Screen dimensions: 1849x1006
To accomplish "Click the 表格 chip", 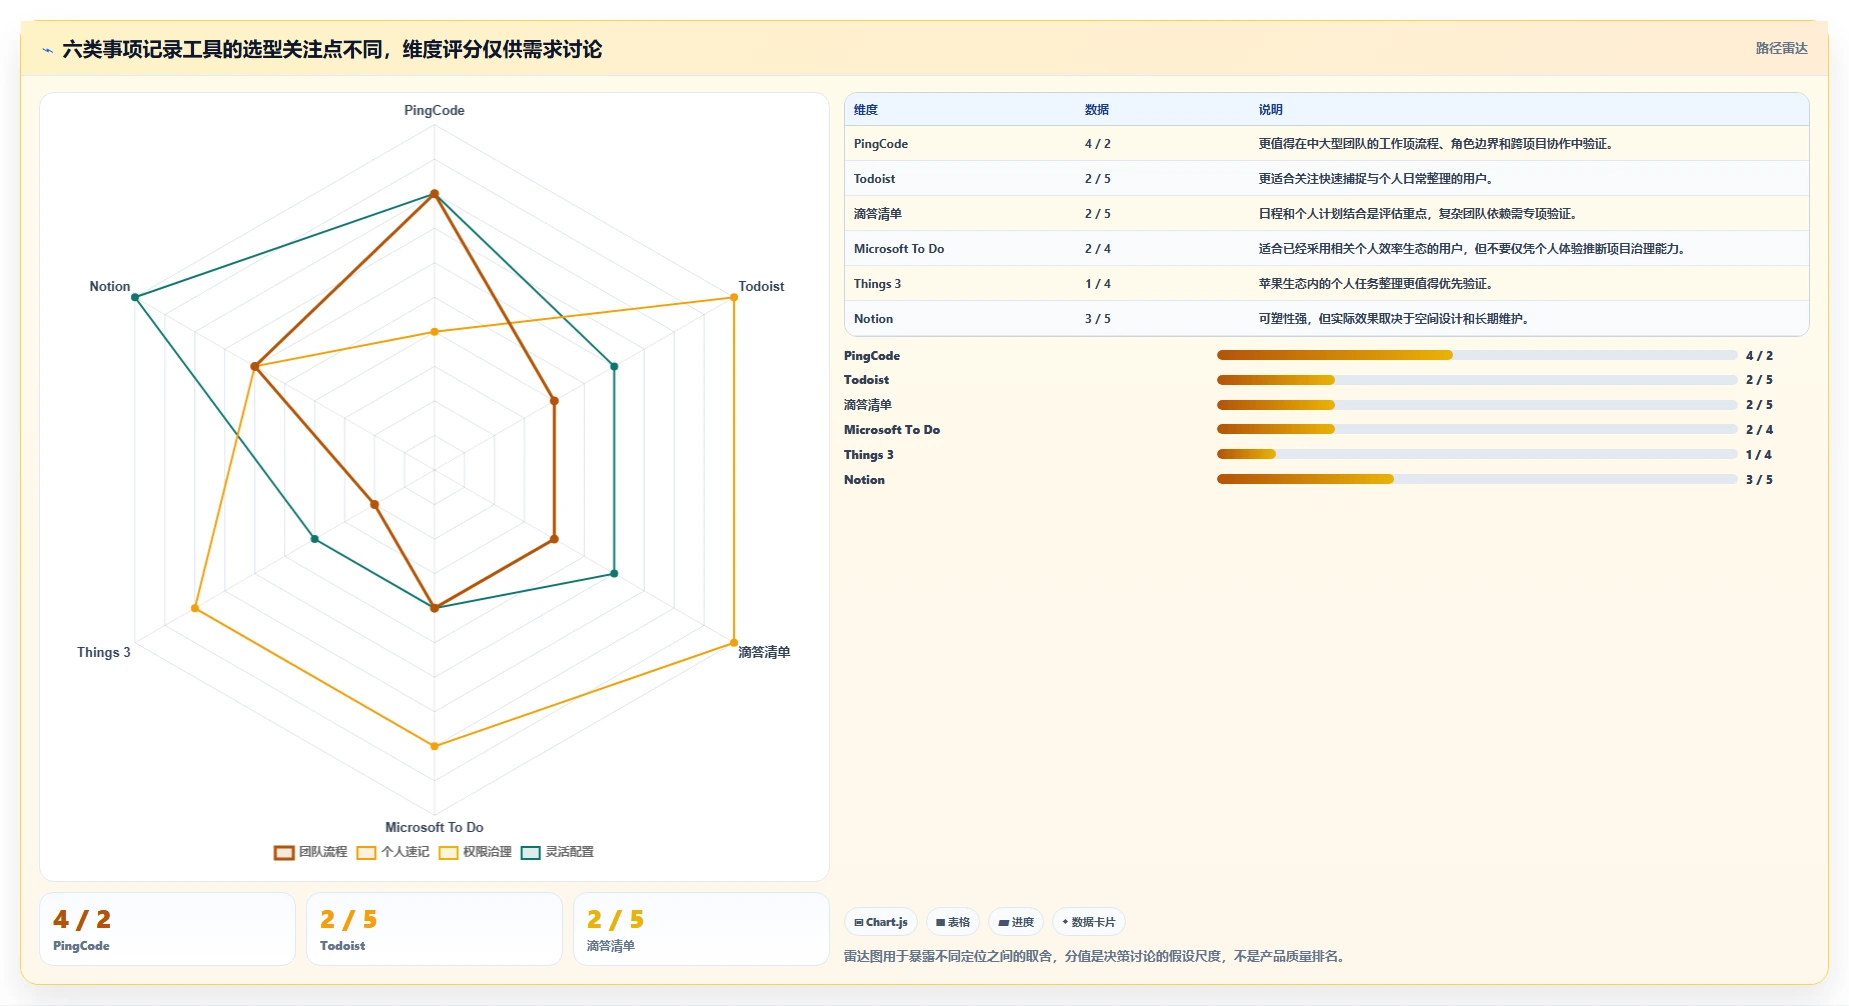I will [953, 922].
